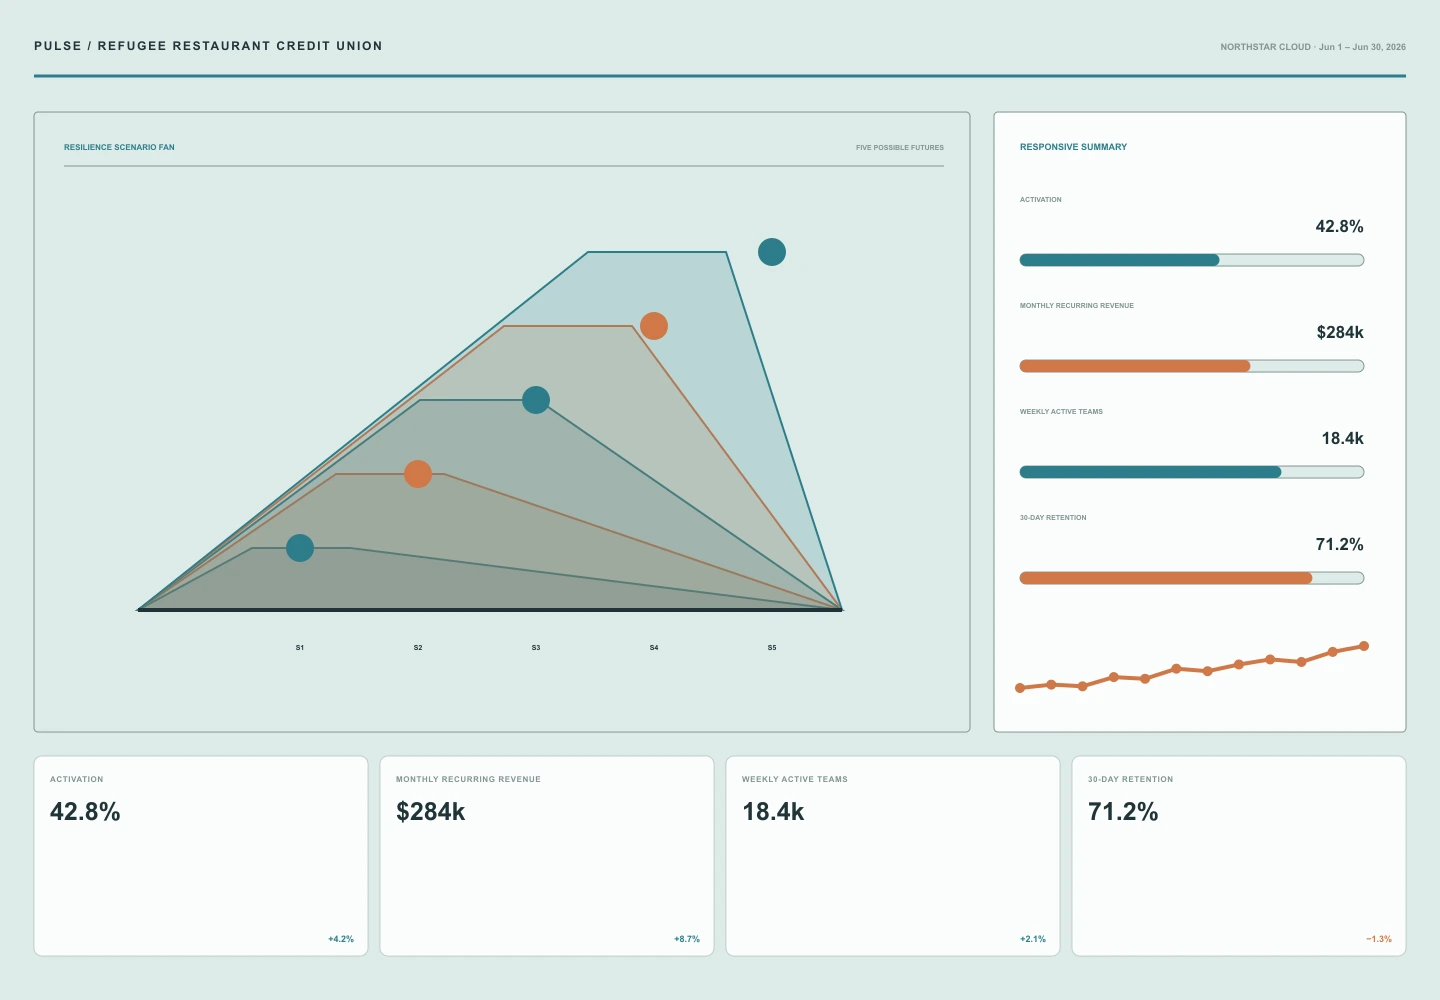This screenshot has width=1440, height=1000.
Task: Open the Weekly Active Teams card's 18.4k figure
Action: pos(773,812)
